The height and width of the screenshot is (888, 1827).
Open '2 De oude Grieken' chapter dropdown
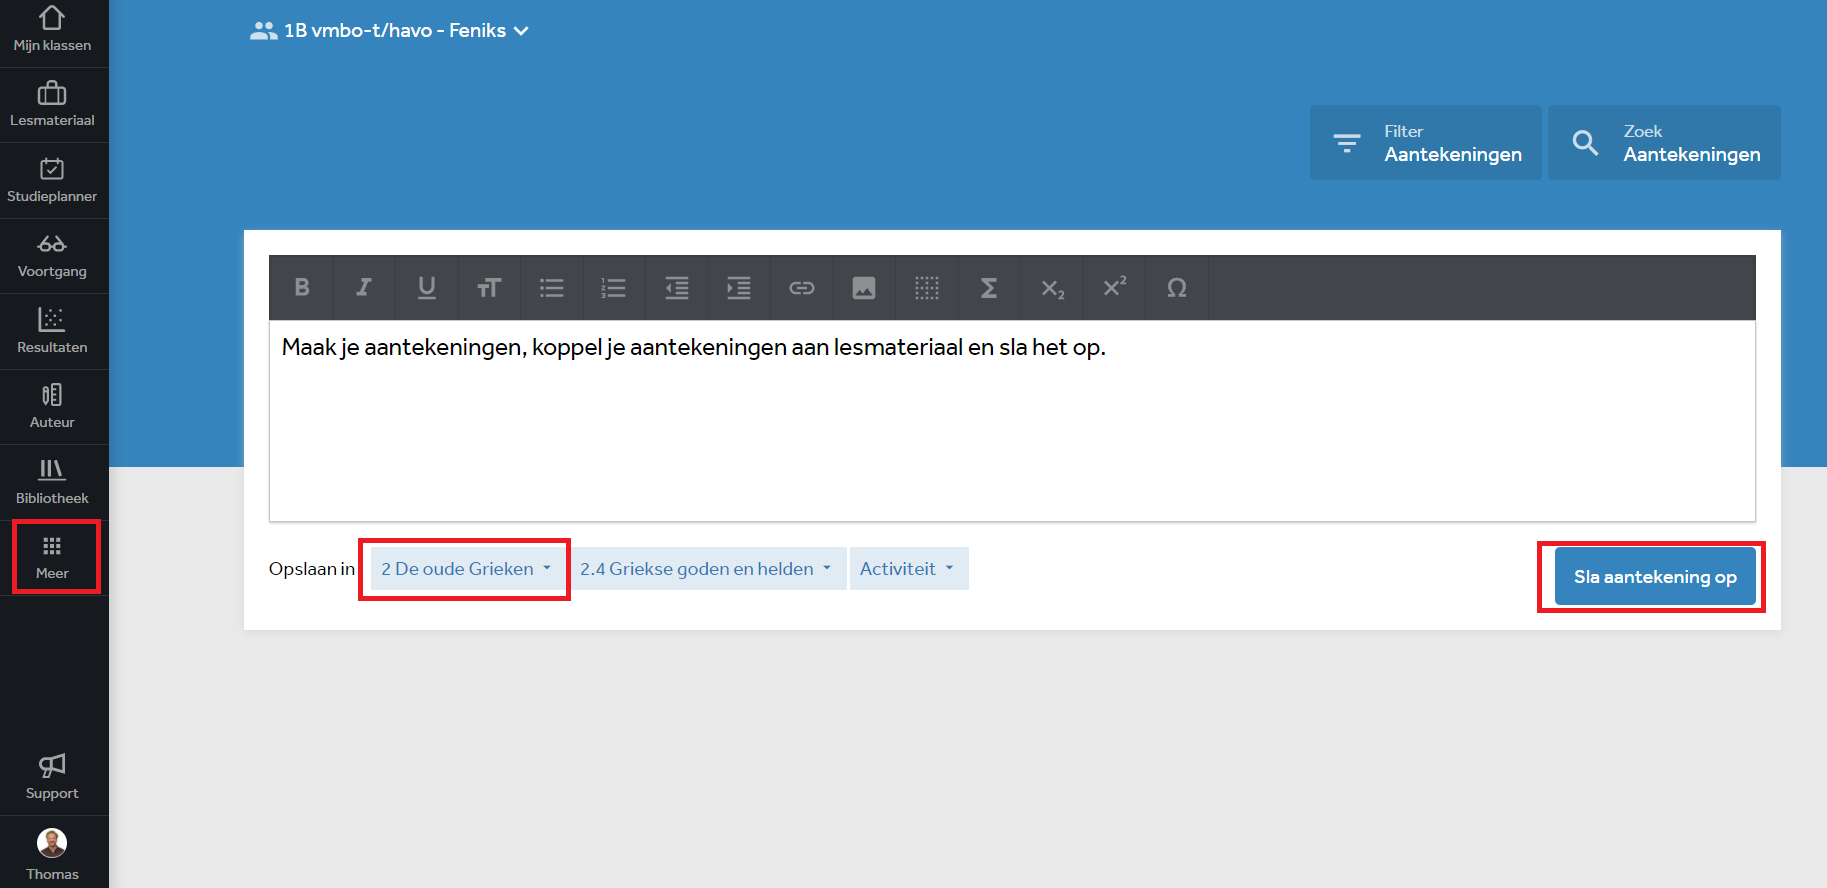point(466,569)
